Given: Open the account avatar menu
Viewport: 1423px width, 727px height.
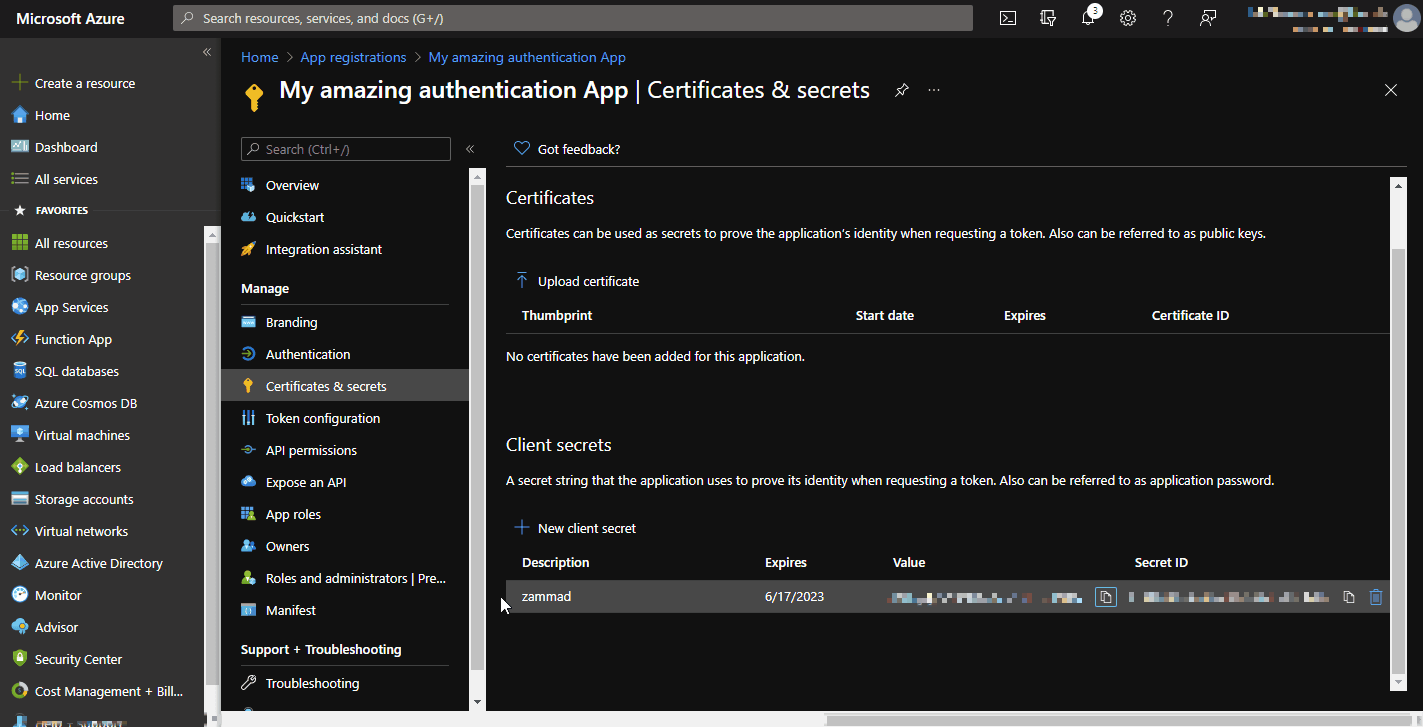Looking at the screenshot, I should [x=1406, y=18].
